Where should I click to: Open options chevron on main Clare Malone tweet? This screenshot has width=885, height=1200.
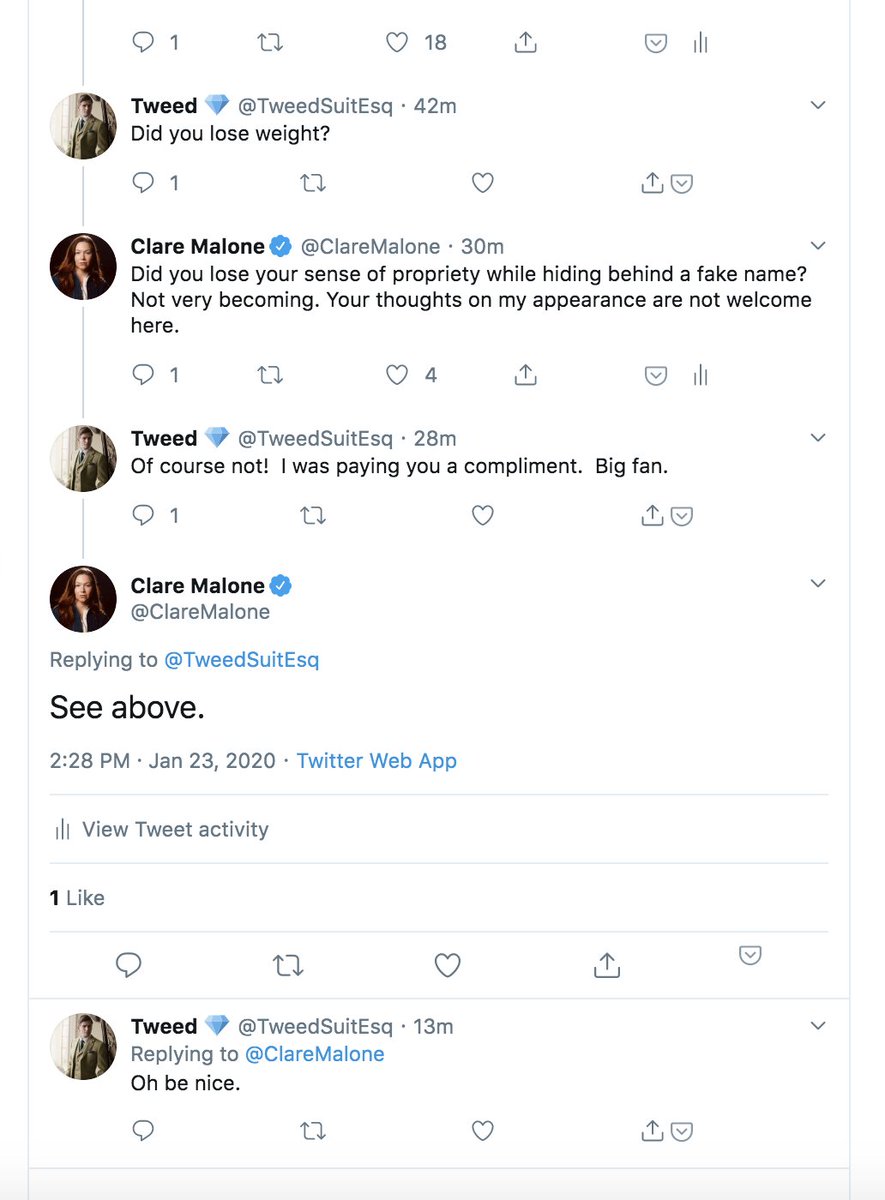point(818,584)
